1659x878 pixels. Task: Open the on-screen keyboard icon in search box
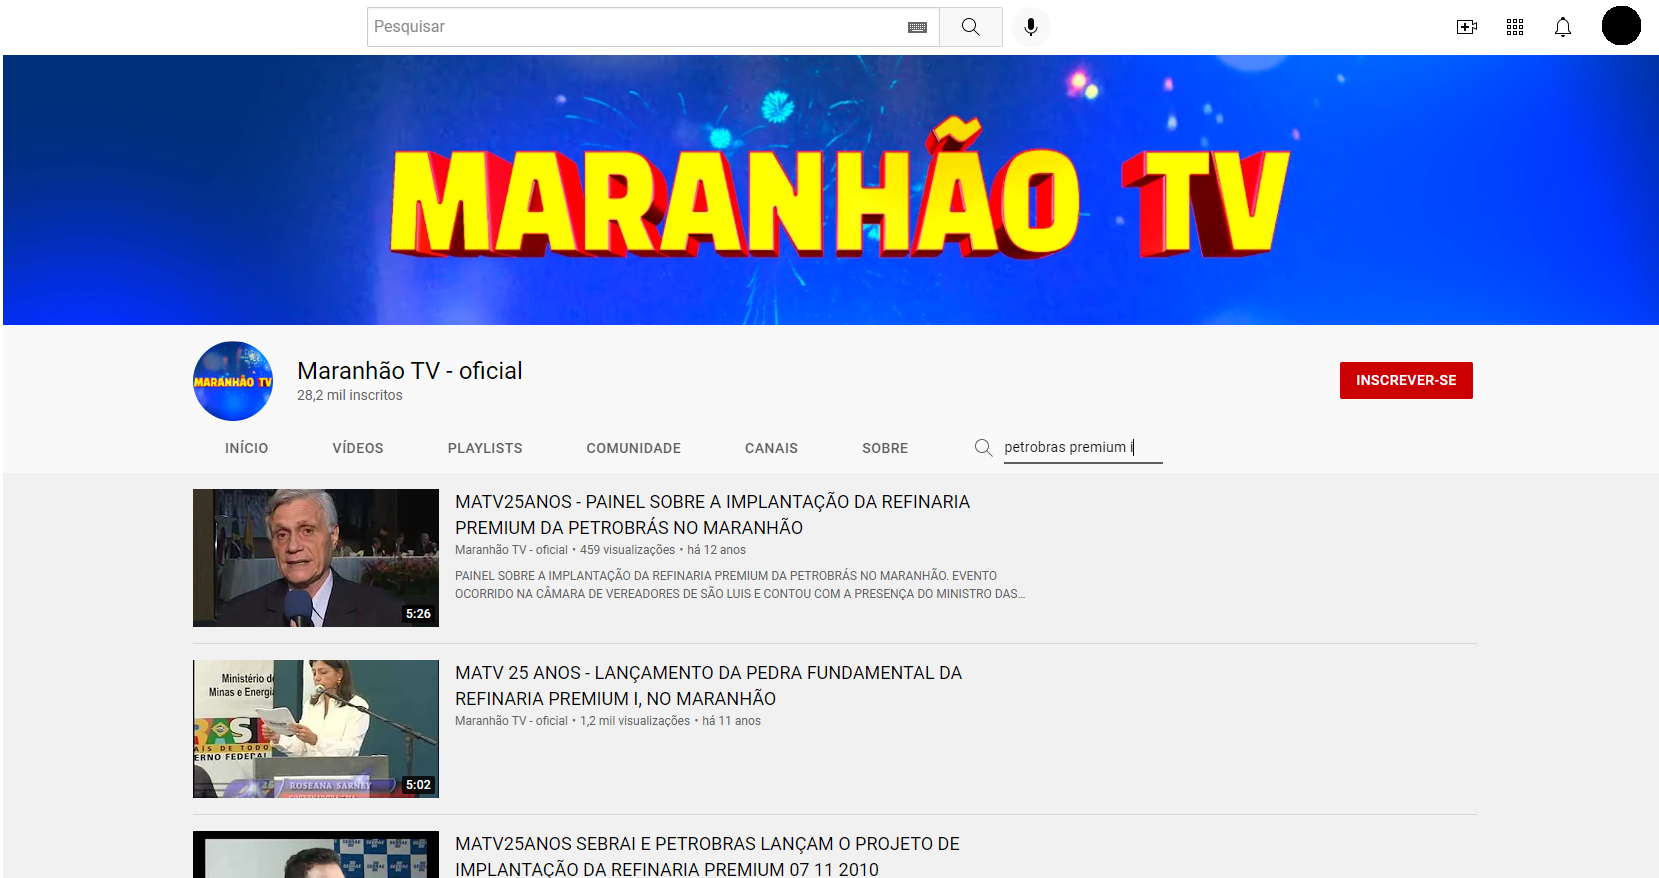pyautogui.click(x=917, y=27)
